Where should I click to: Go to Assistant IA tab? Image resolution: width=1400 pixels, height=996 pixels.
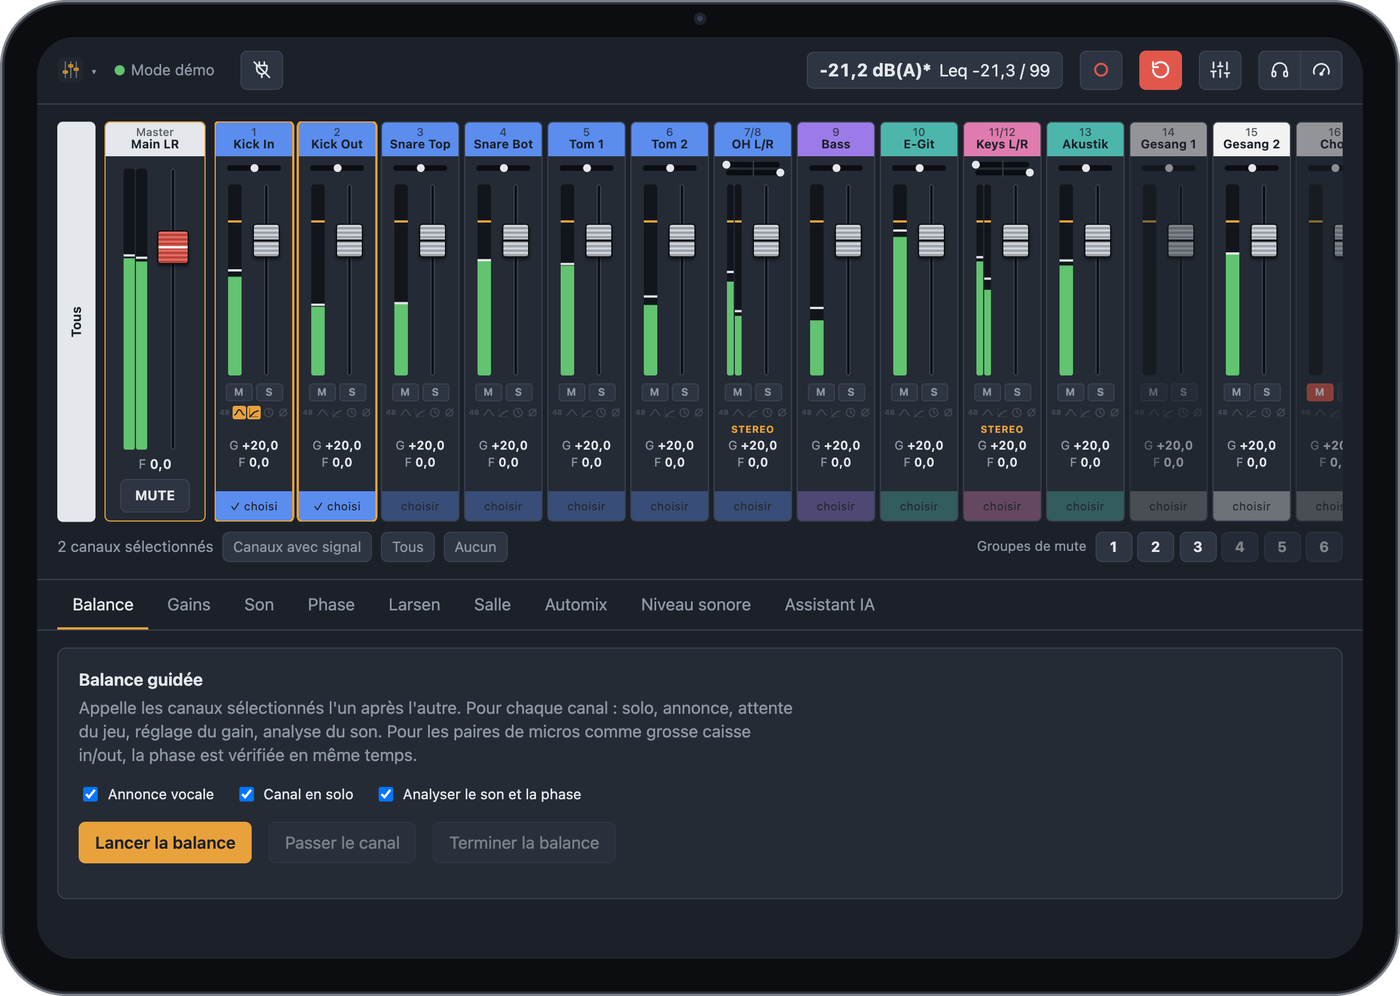click(829, 605)
